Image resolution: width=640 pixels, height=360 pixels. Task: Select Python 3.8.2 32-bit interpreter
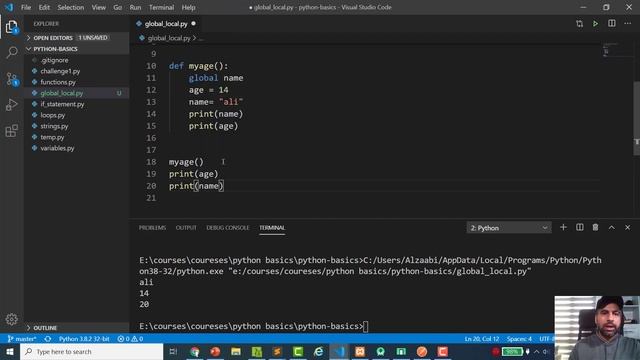click(84, 339)
